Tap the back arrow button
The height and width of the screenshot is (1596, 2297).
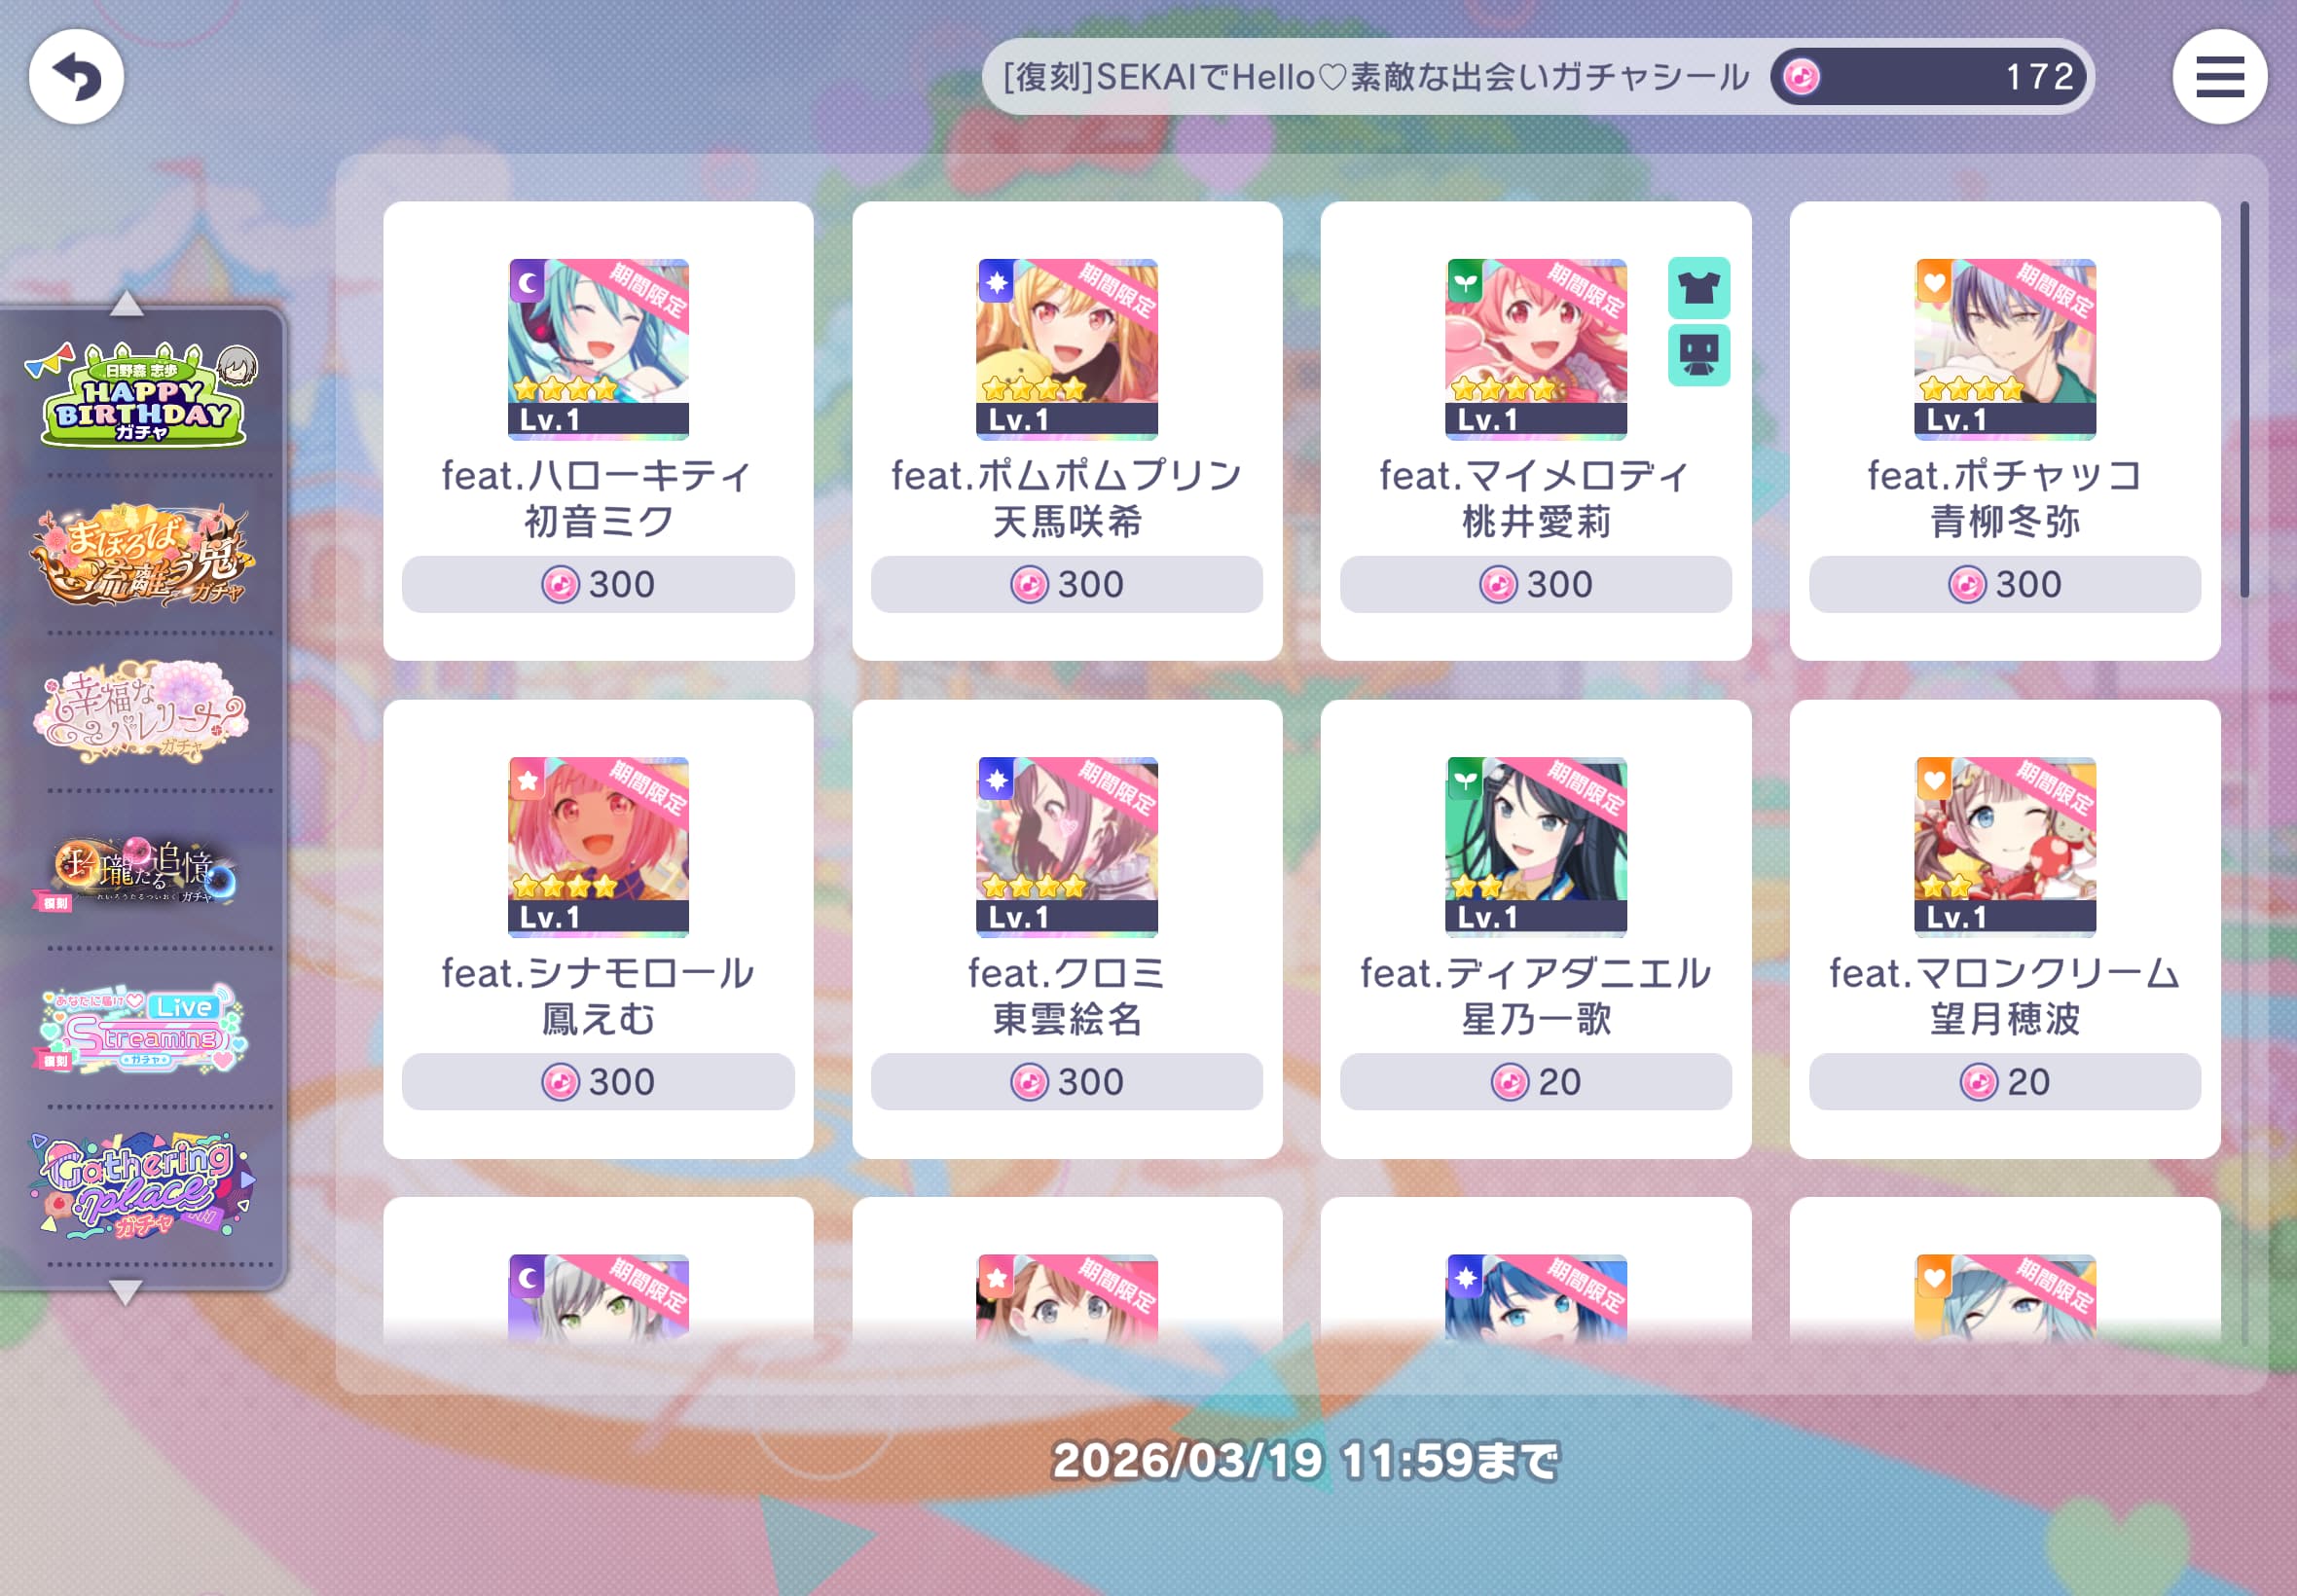click(x=76, y=77)
